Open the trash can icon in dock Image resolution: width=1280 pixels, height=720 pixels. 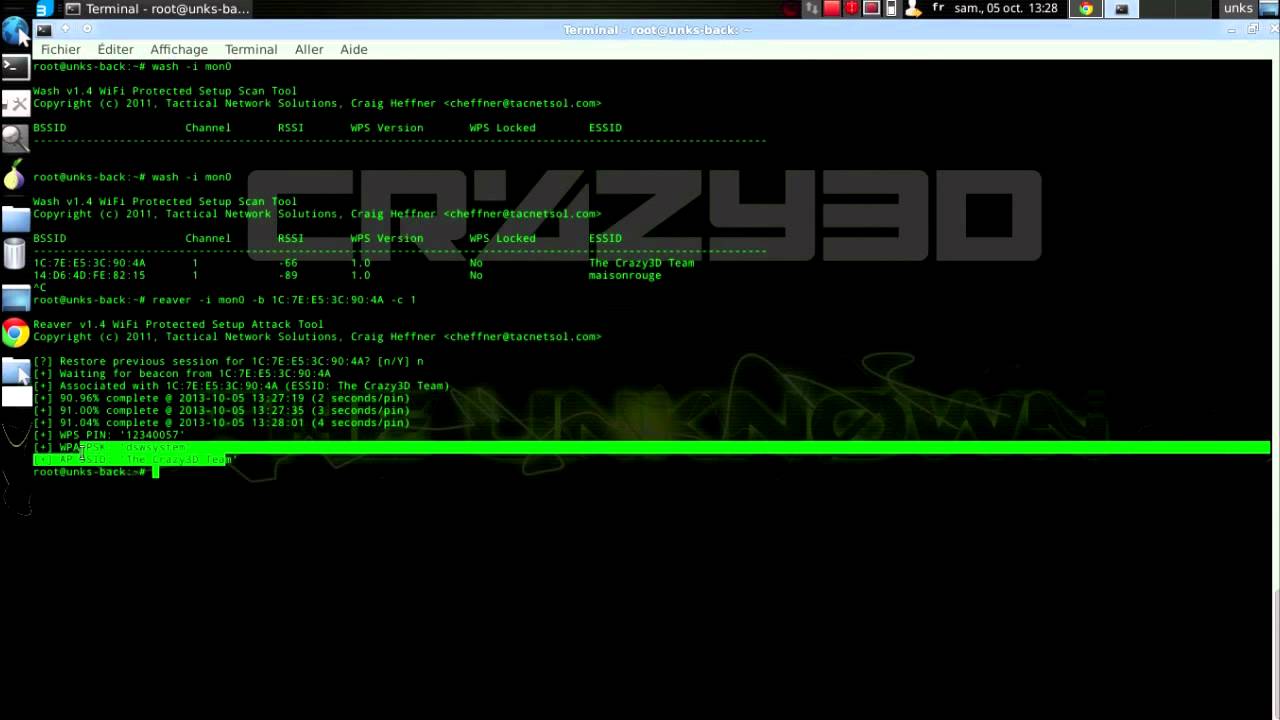click(x=14, y=254)
